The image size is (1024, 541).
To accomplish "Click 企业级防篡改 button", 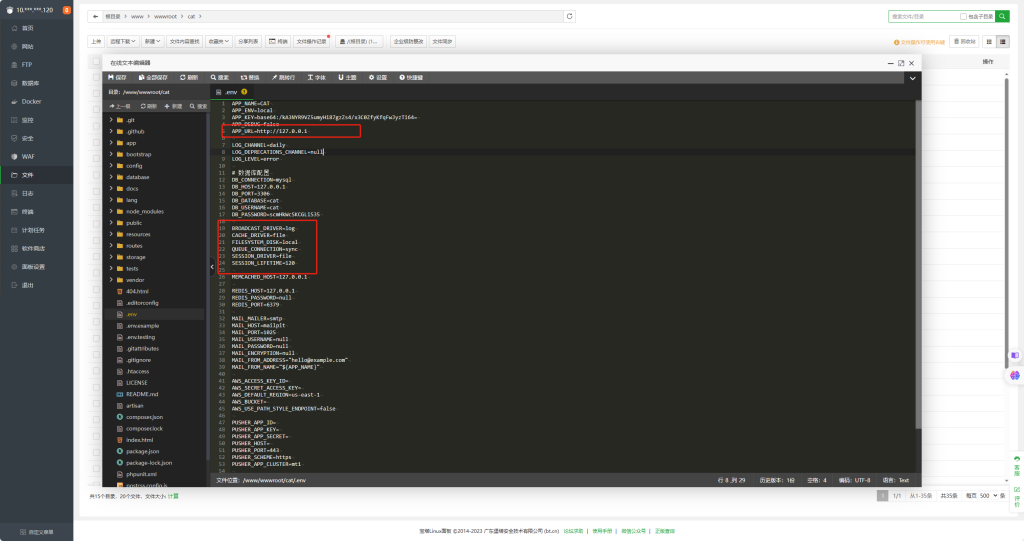I will (x=408, y=41).
